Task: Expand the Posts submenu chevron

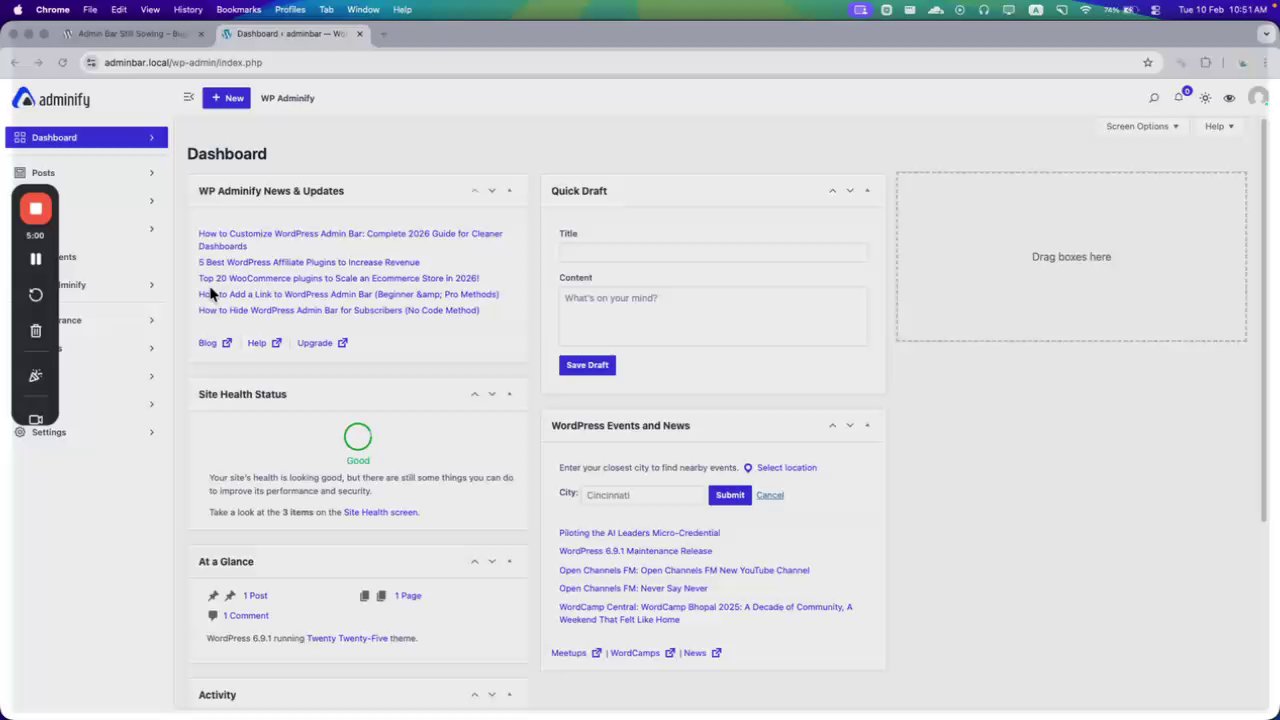Action: (152, 173)
